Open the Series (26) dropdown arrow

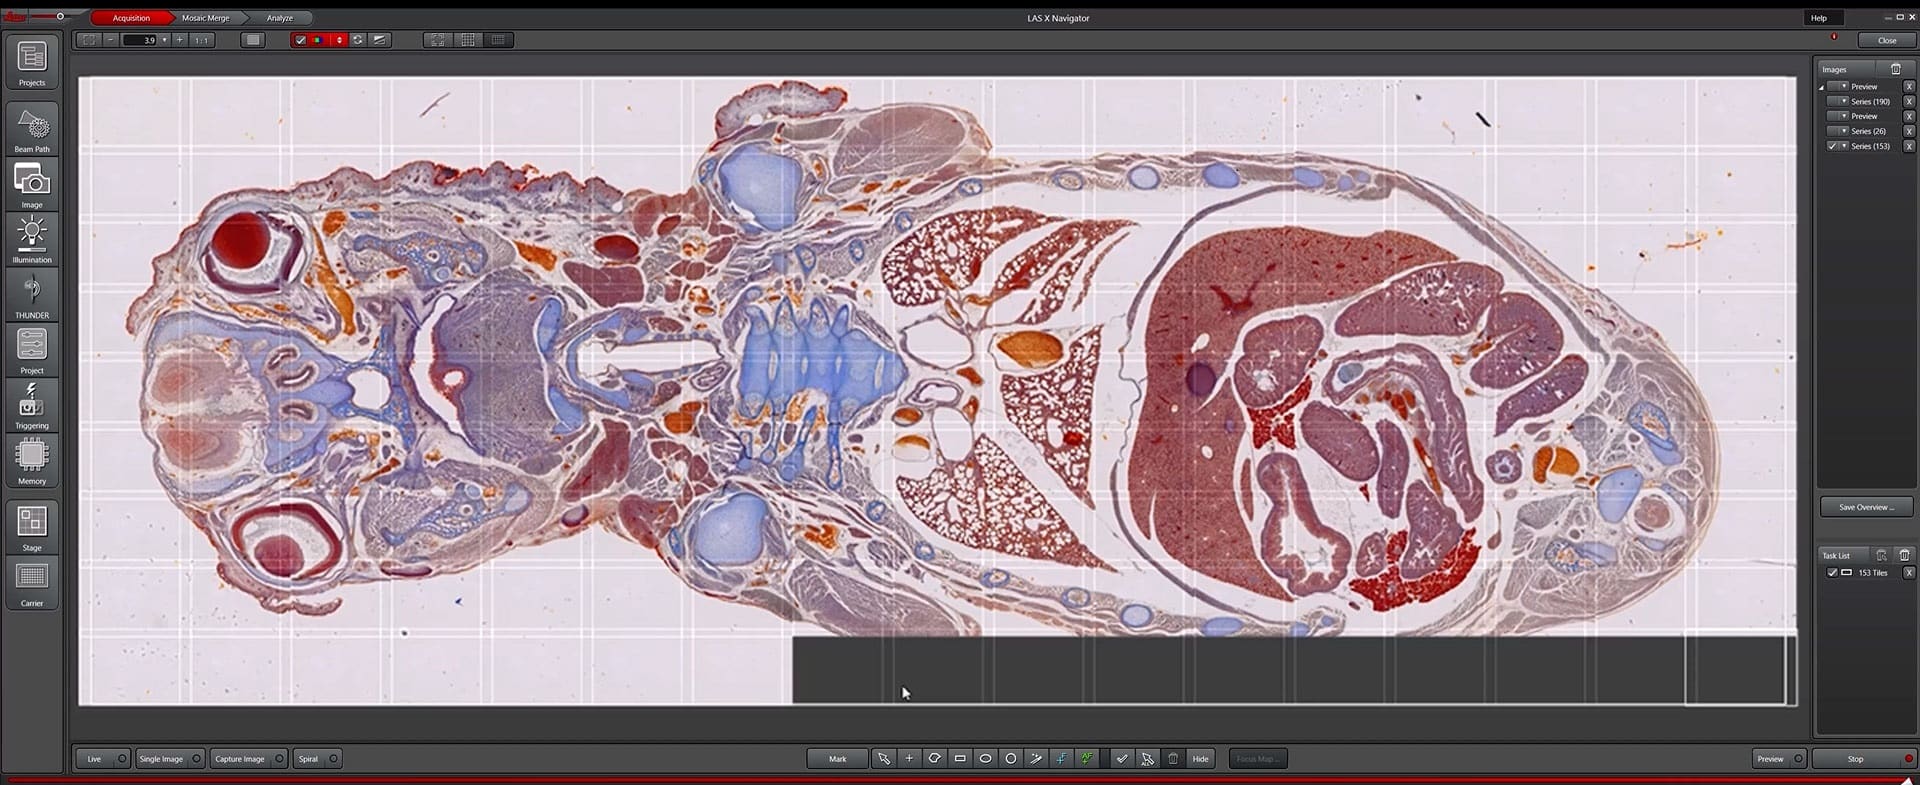(x=1844, y=131)
